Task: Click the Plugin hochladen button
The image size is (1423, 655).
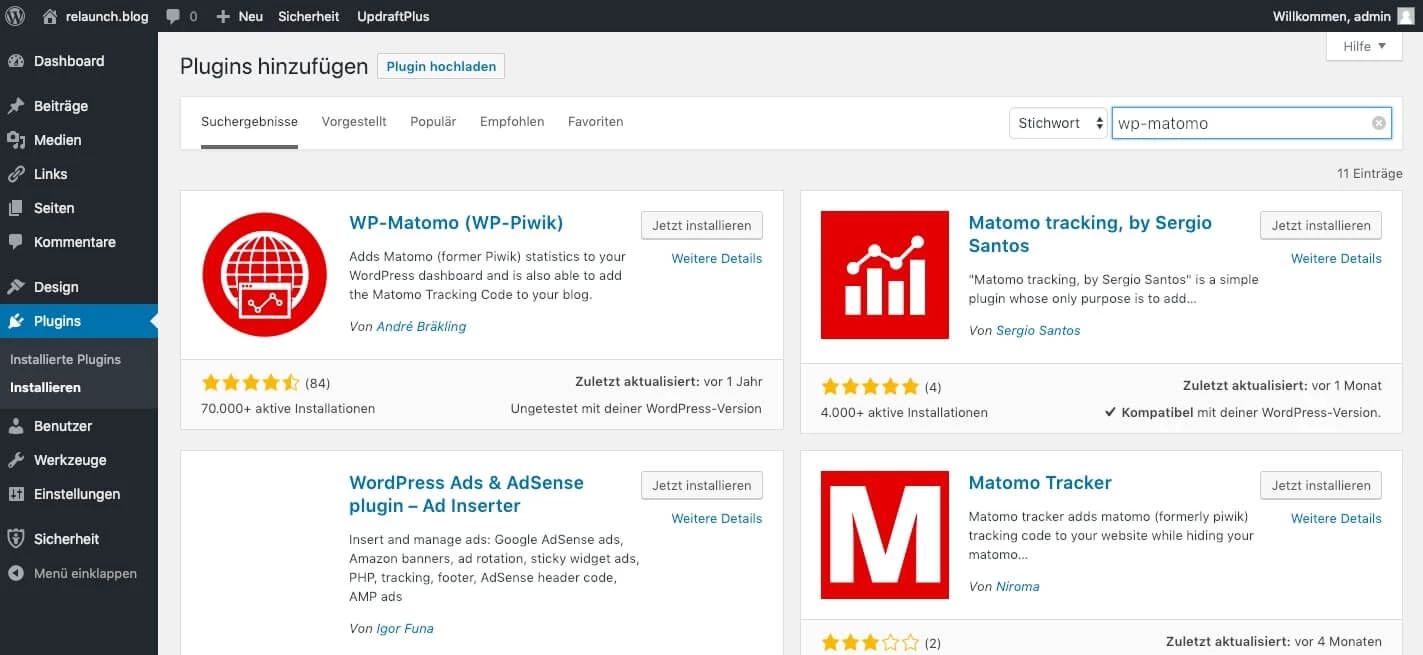Action: pos(441,66)
